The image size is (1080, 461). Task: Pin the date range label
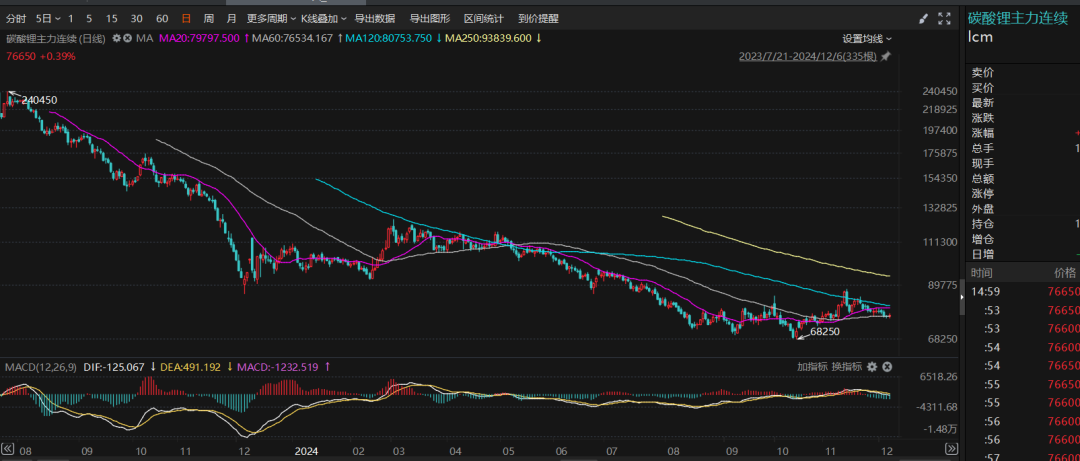tap(886, 57)
